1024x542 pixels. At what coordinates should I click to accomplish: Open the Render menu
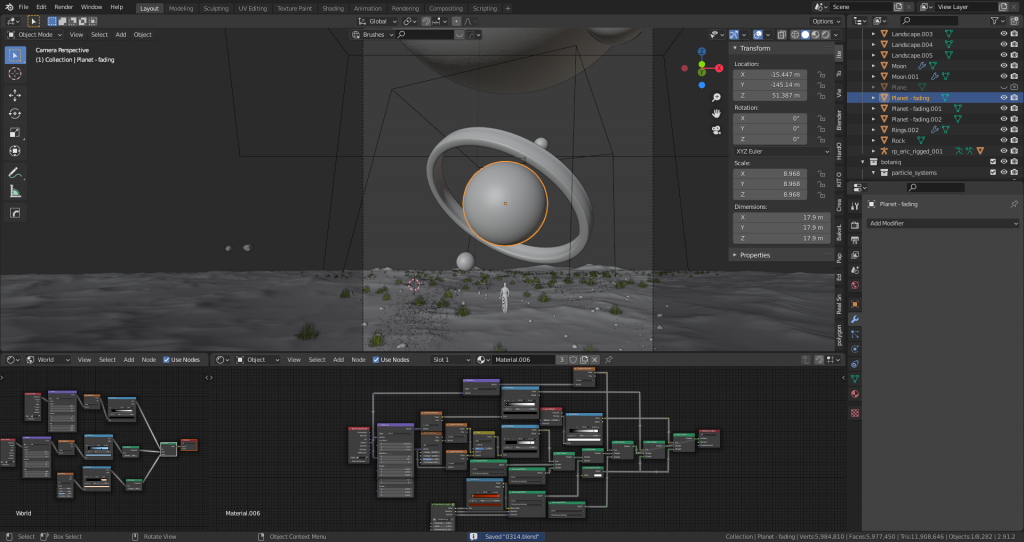click(63, 7)
